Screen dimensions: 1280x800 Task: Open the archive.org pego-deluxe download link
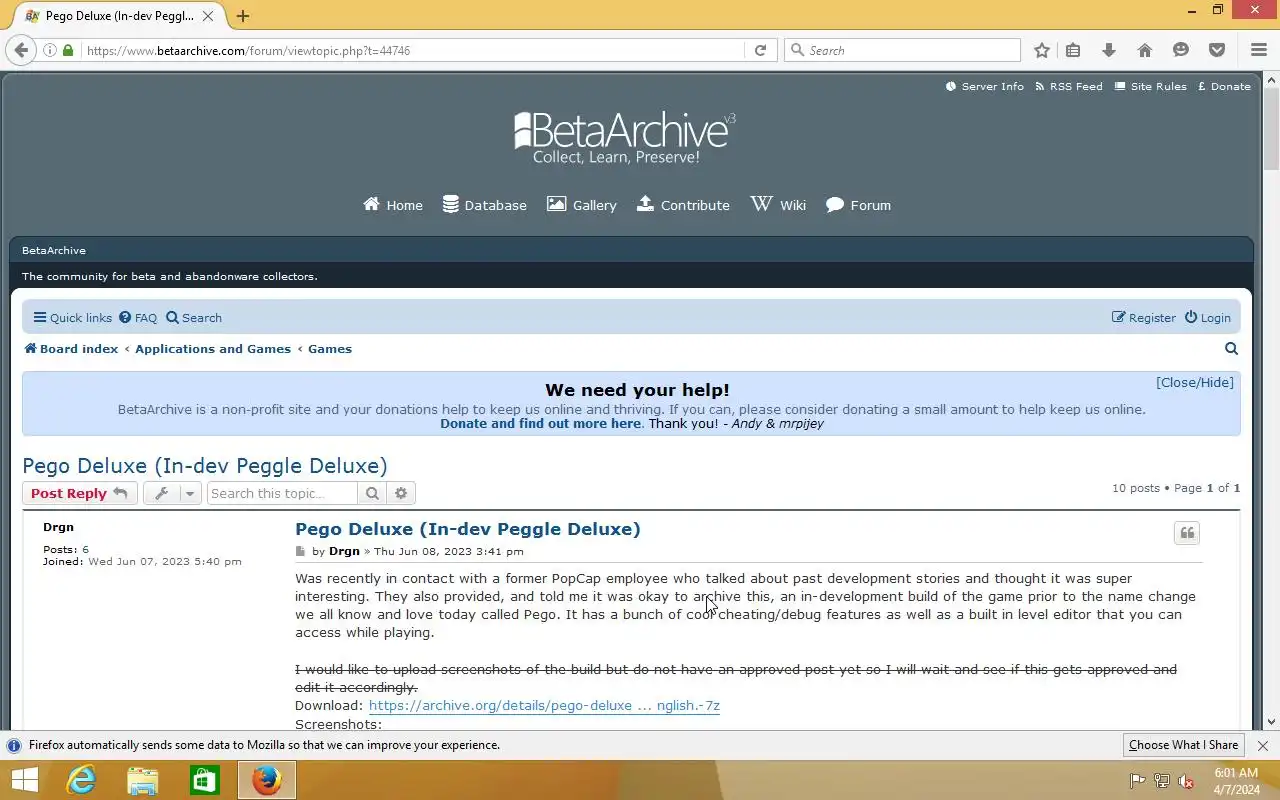click(x=544, y=705)
